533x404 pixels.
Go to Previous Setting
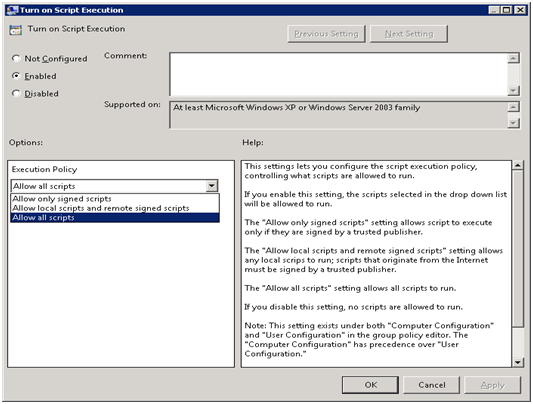(326, 34)
